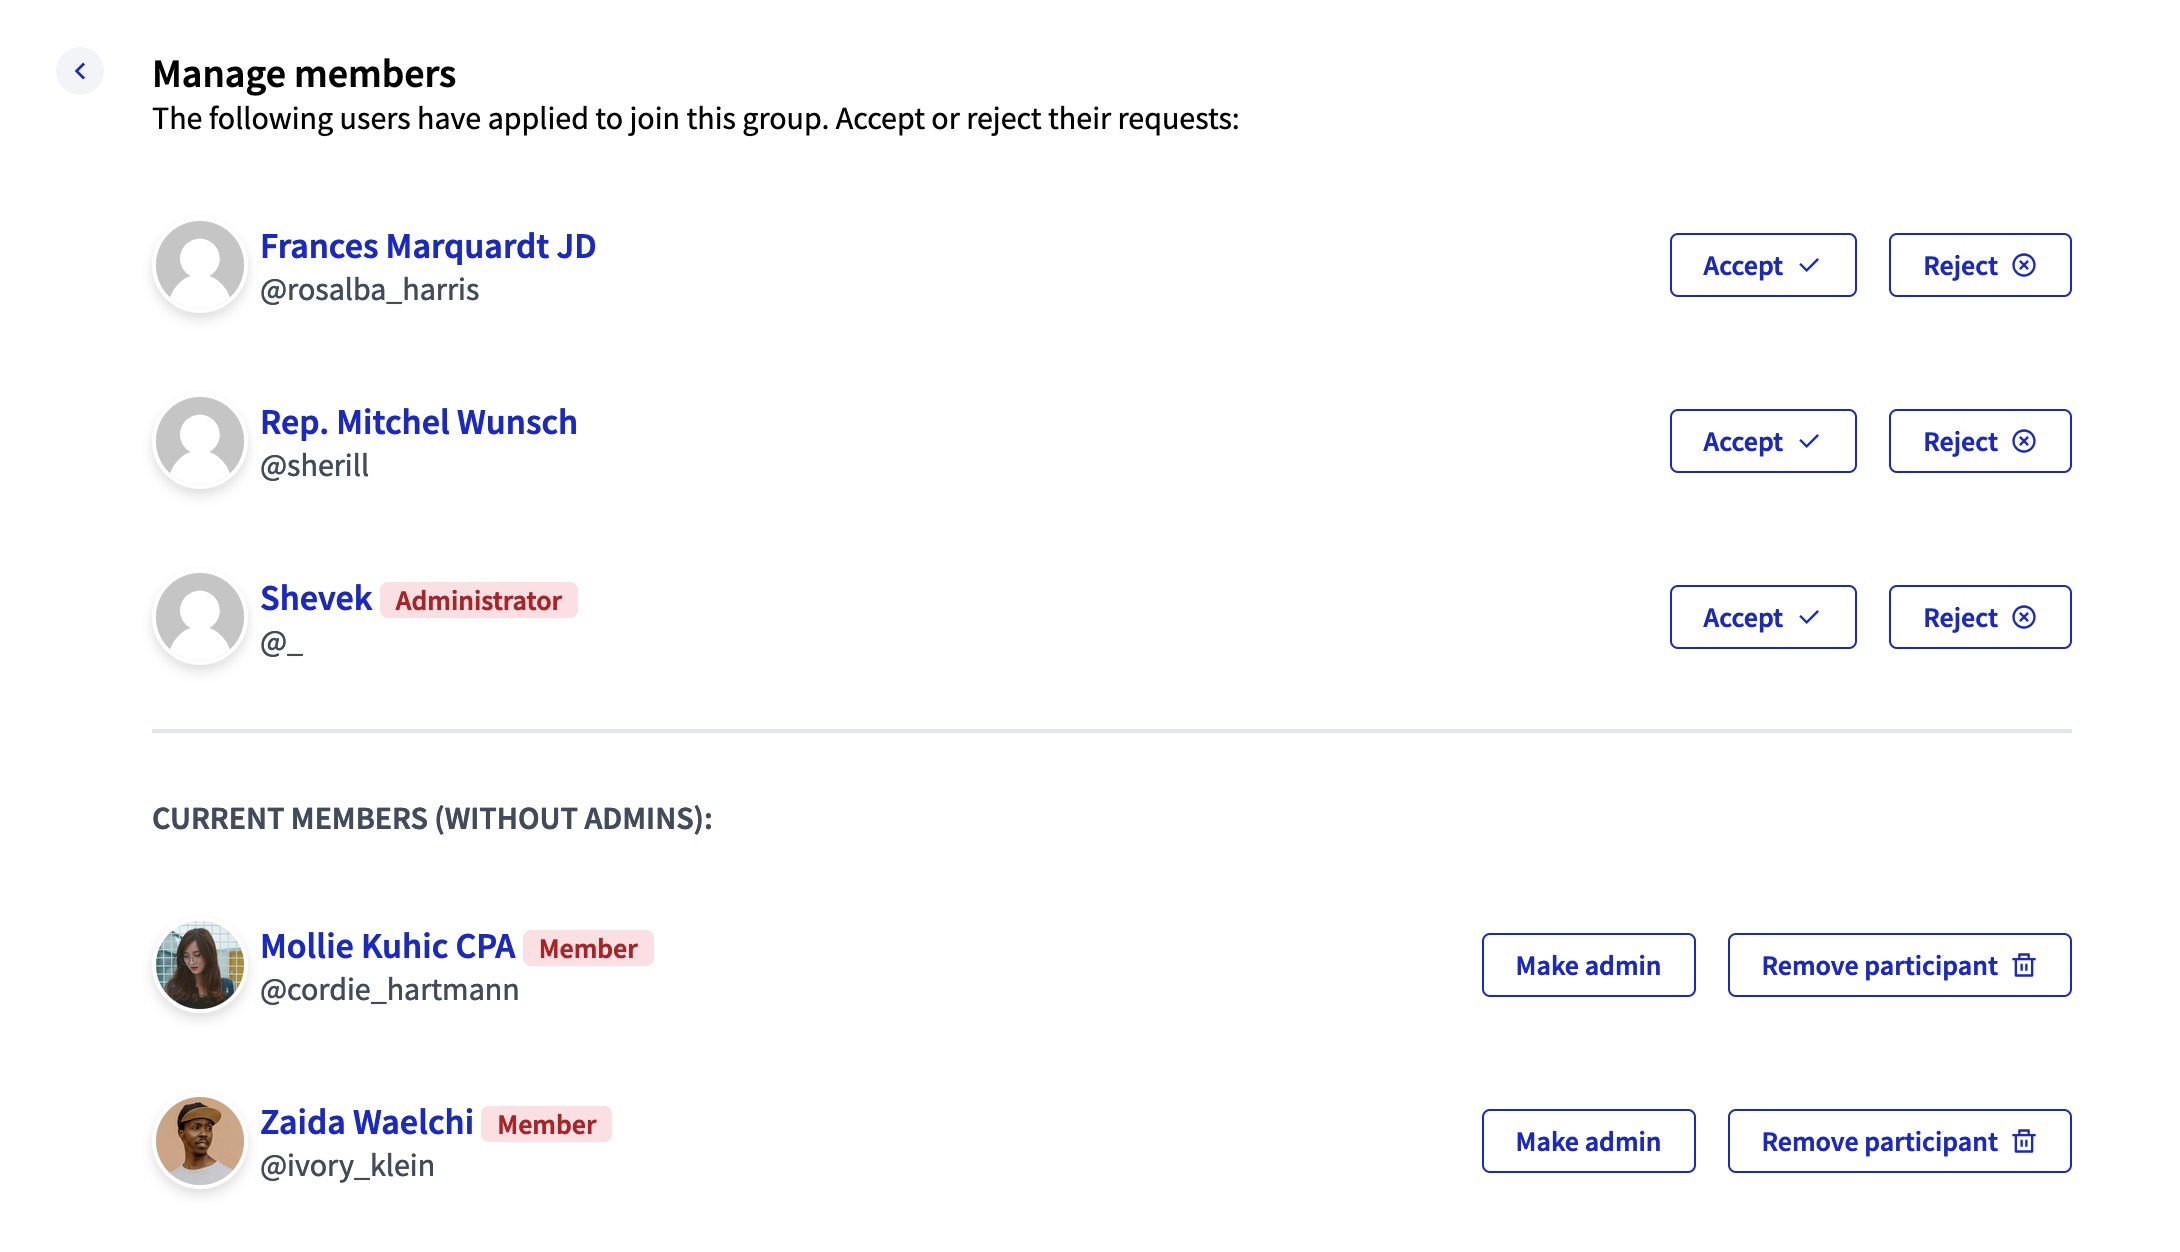Reject Rep. Mitchel Wunsch's join request

tap(1978, 440)
